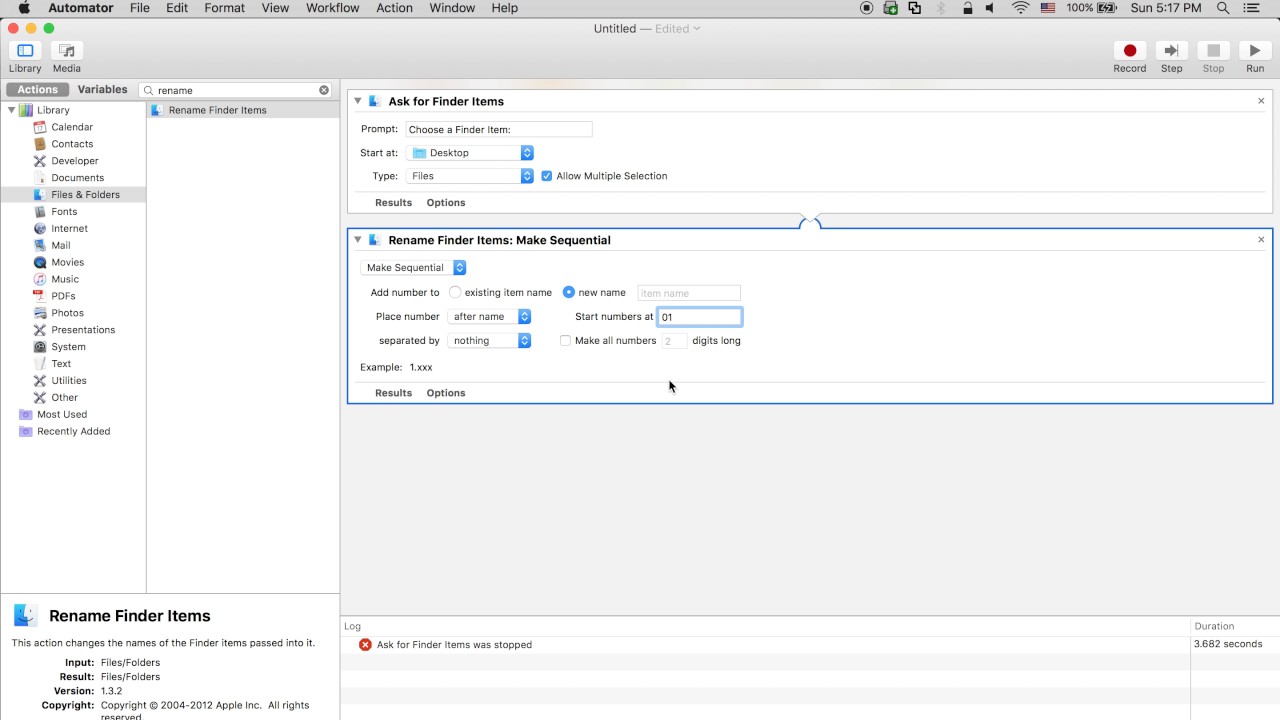The width and height of the screenshot is (1280, 720).
Task: Click the Prompt text field
Action: click(x=499, y=130)
